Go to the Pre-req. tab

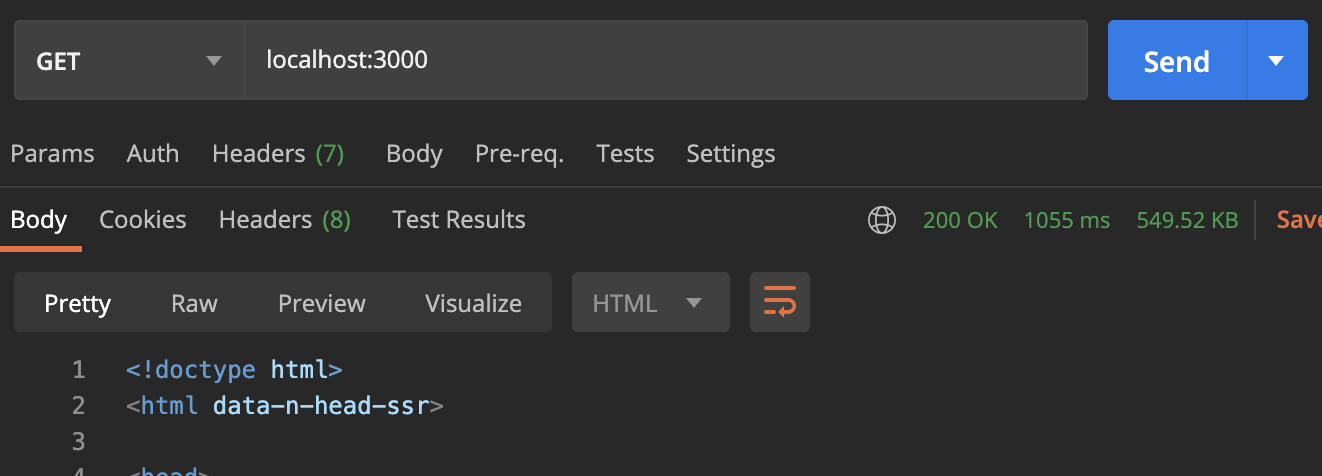click(x=519, y=154)
